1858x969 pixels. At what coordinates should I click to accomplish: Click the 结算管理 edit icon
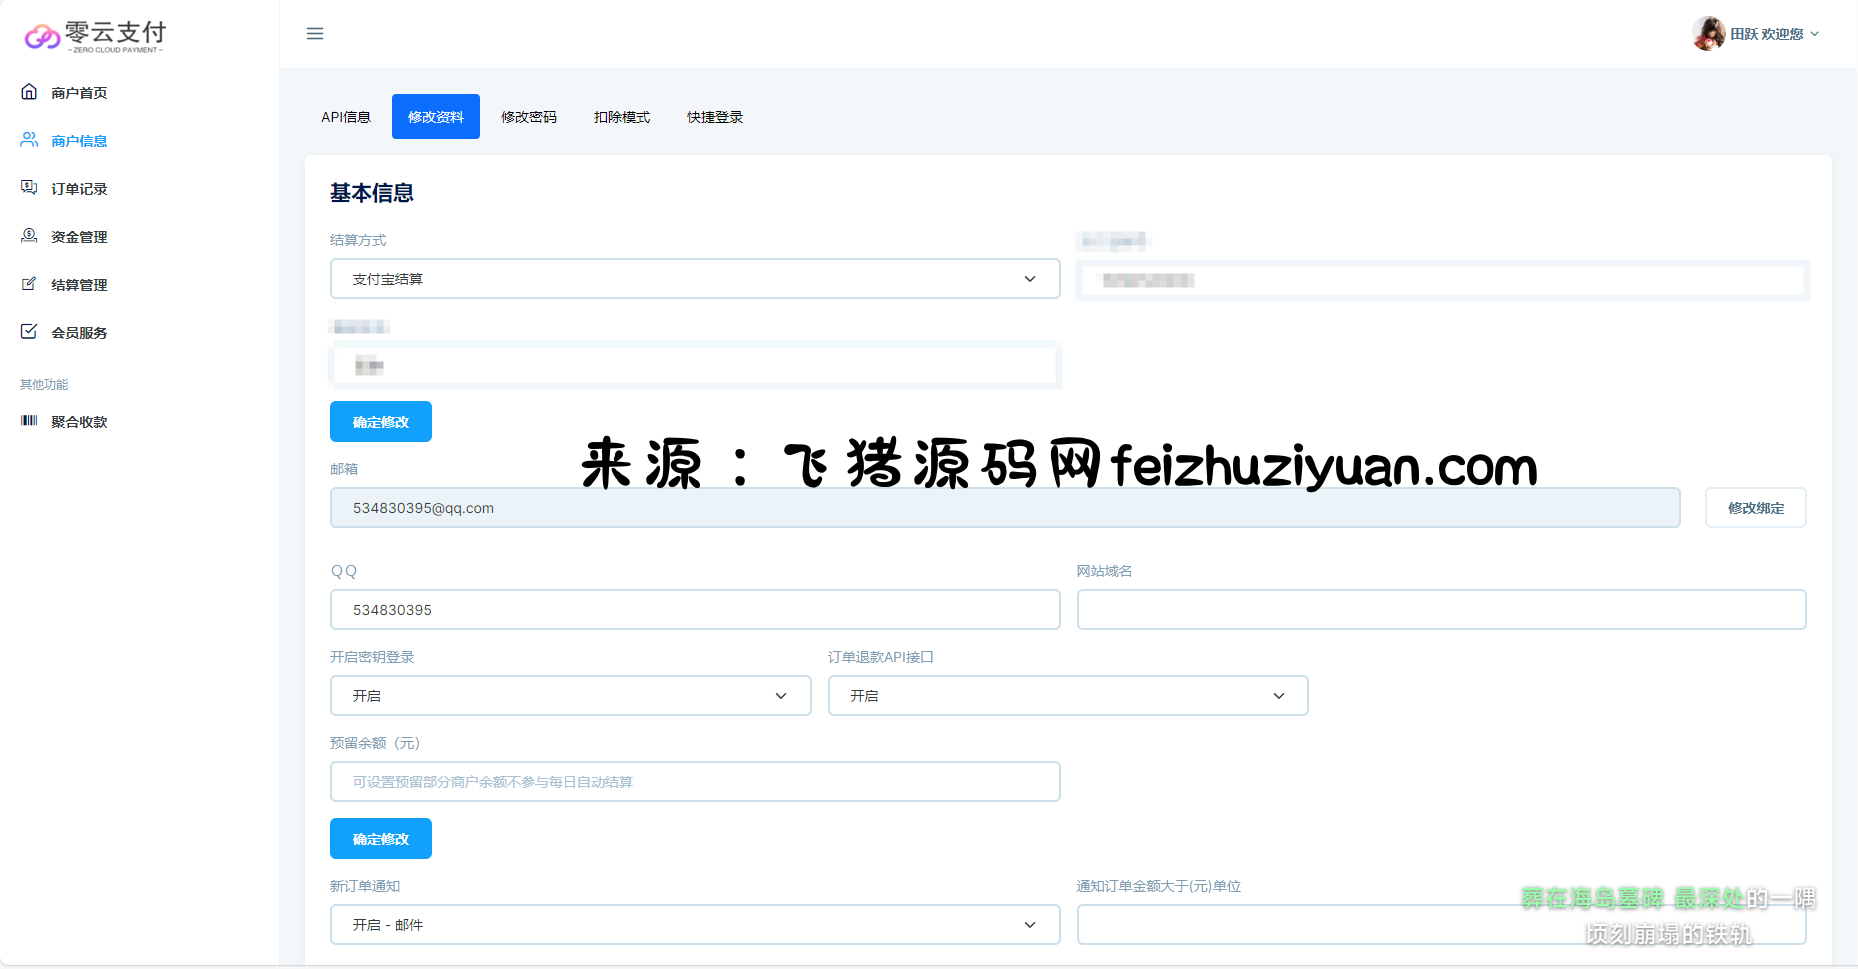(29, 284)
